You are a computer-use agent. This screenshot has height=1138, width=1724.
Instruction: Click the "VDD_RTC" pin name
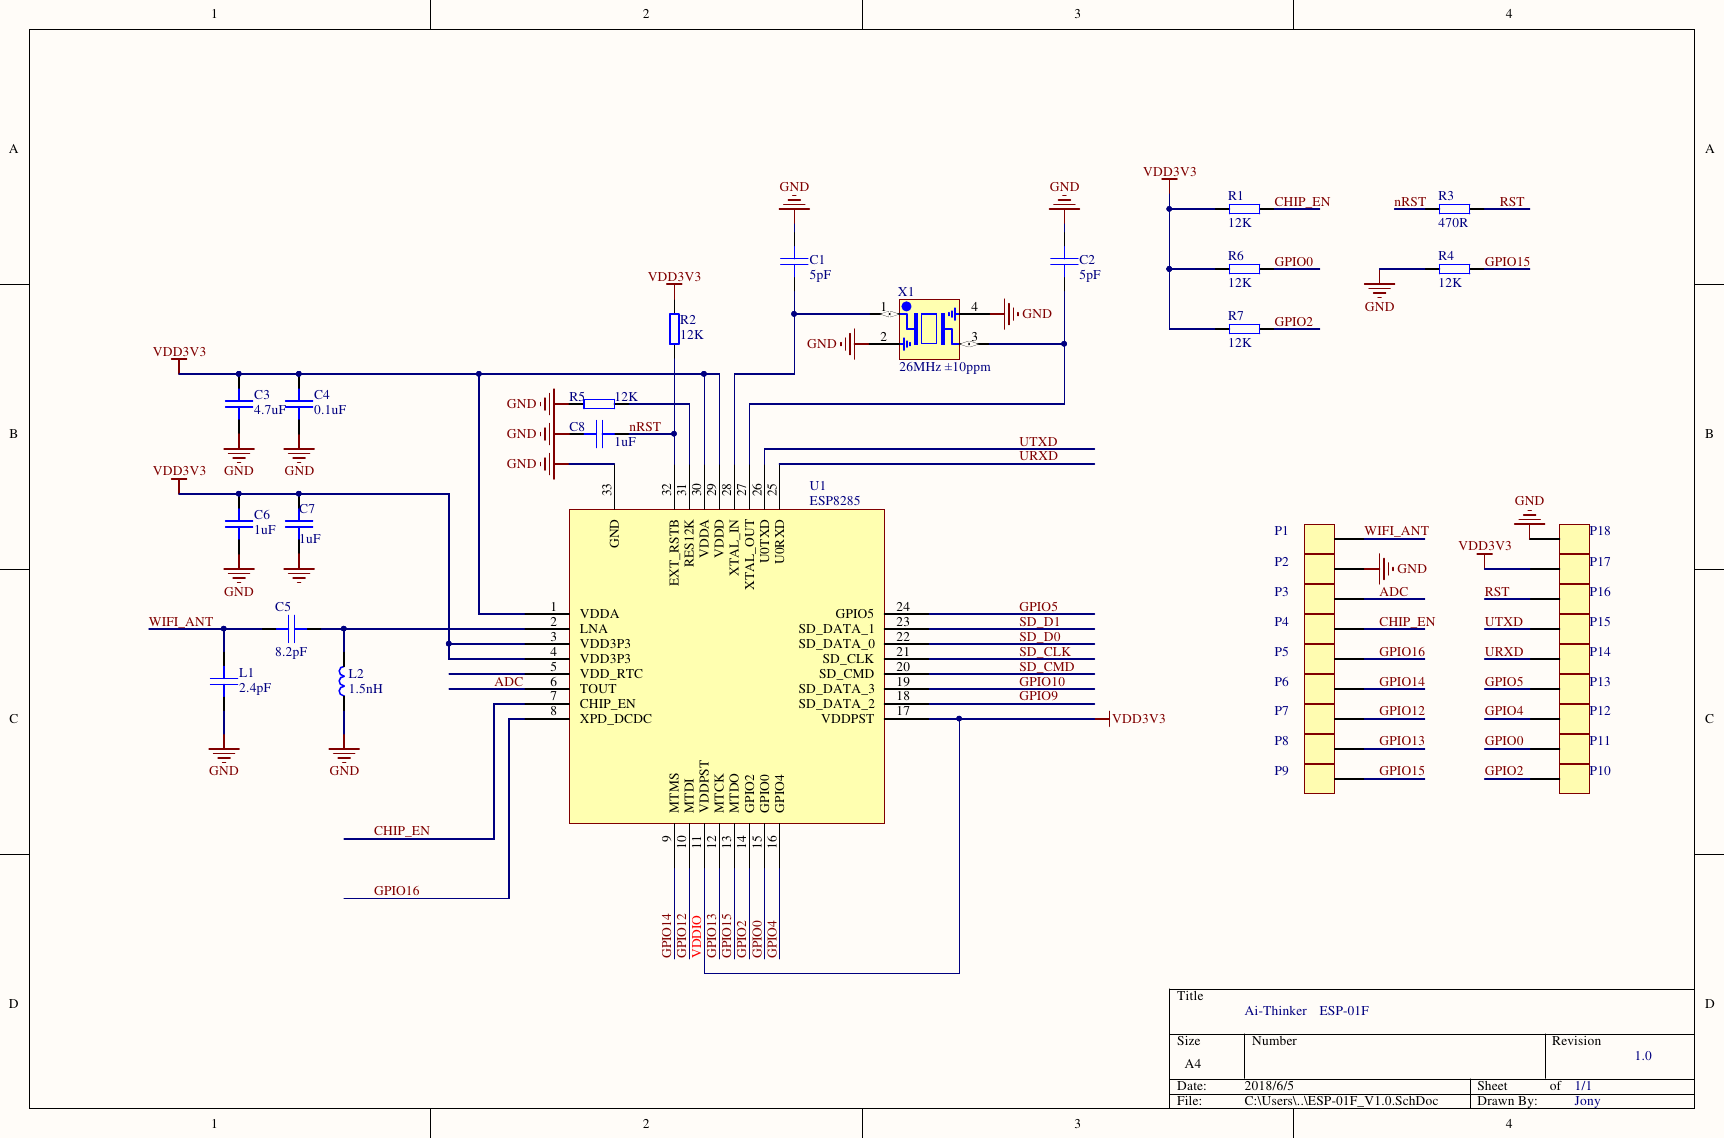(x=611, y=674)
